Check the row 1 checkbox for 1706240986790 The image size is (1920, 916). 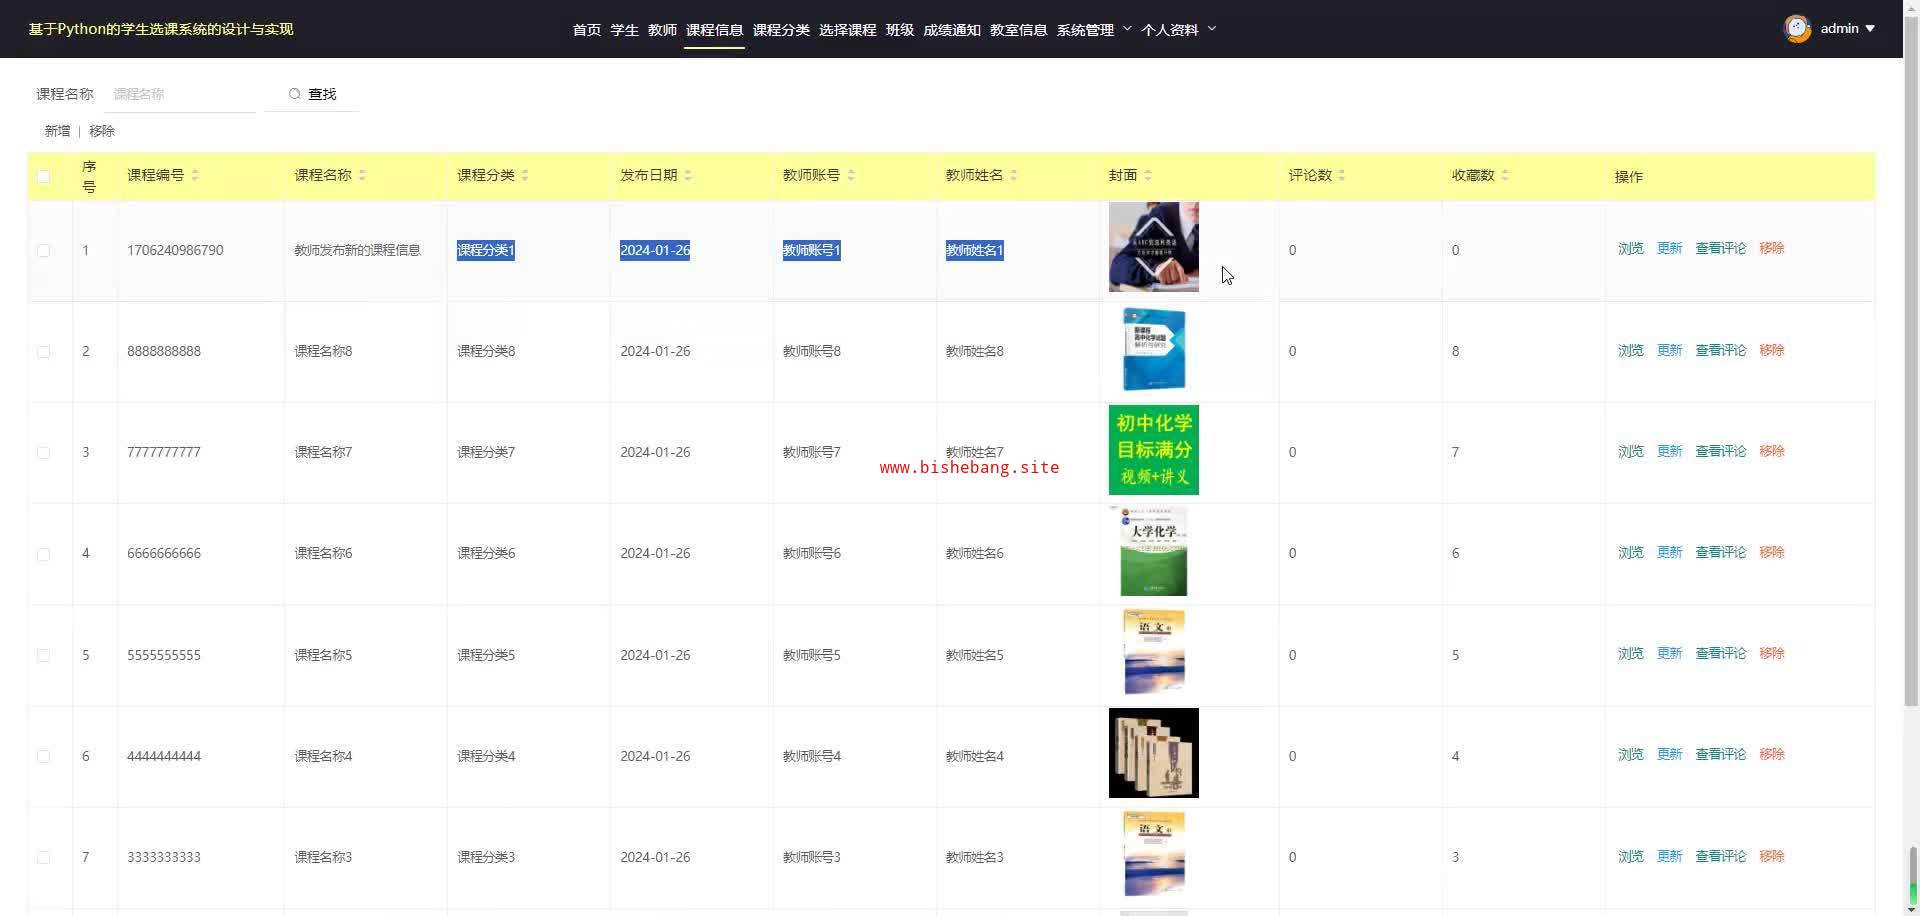click(43, 250)
